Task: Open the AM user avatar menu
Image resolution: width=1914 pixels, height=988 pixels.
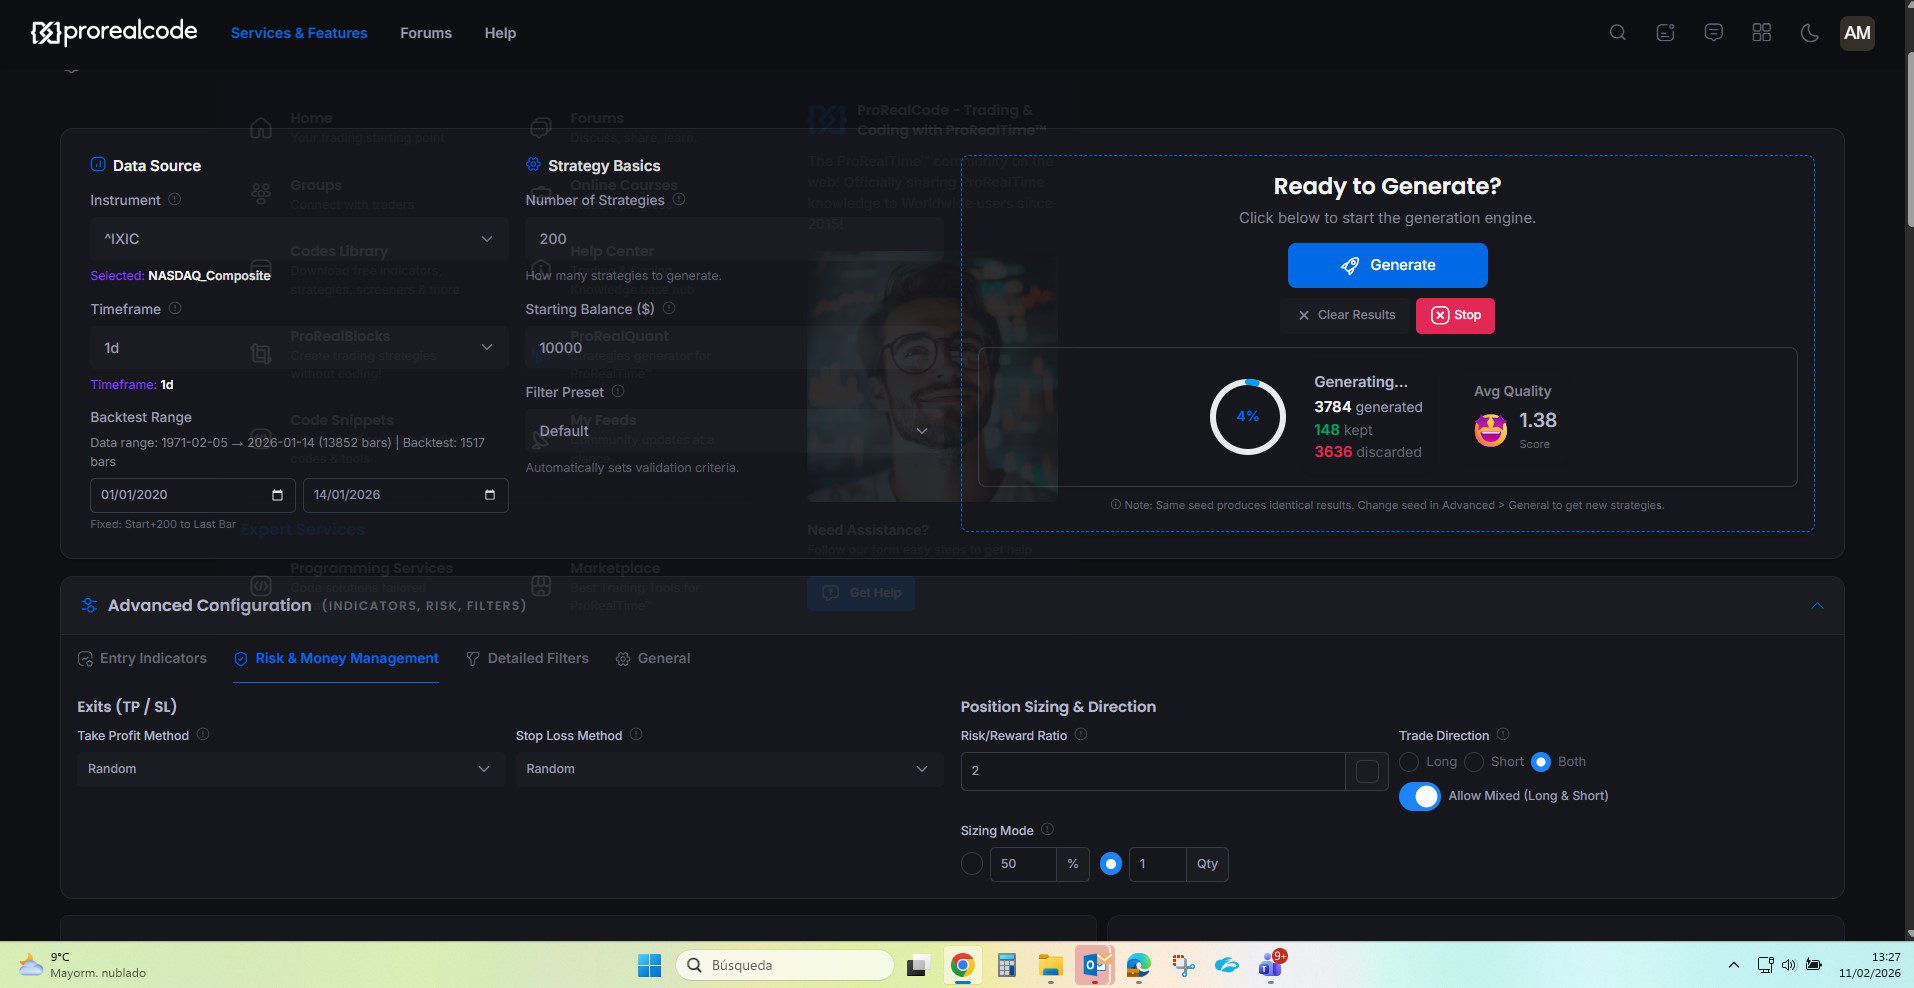Action: [1857, 33]
